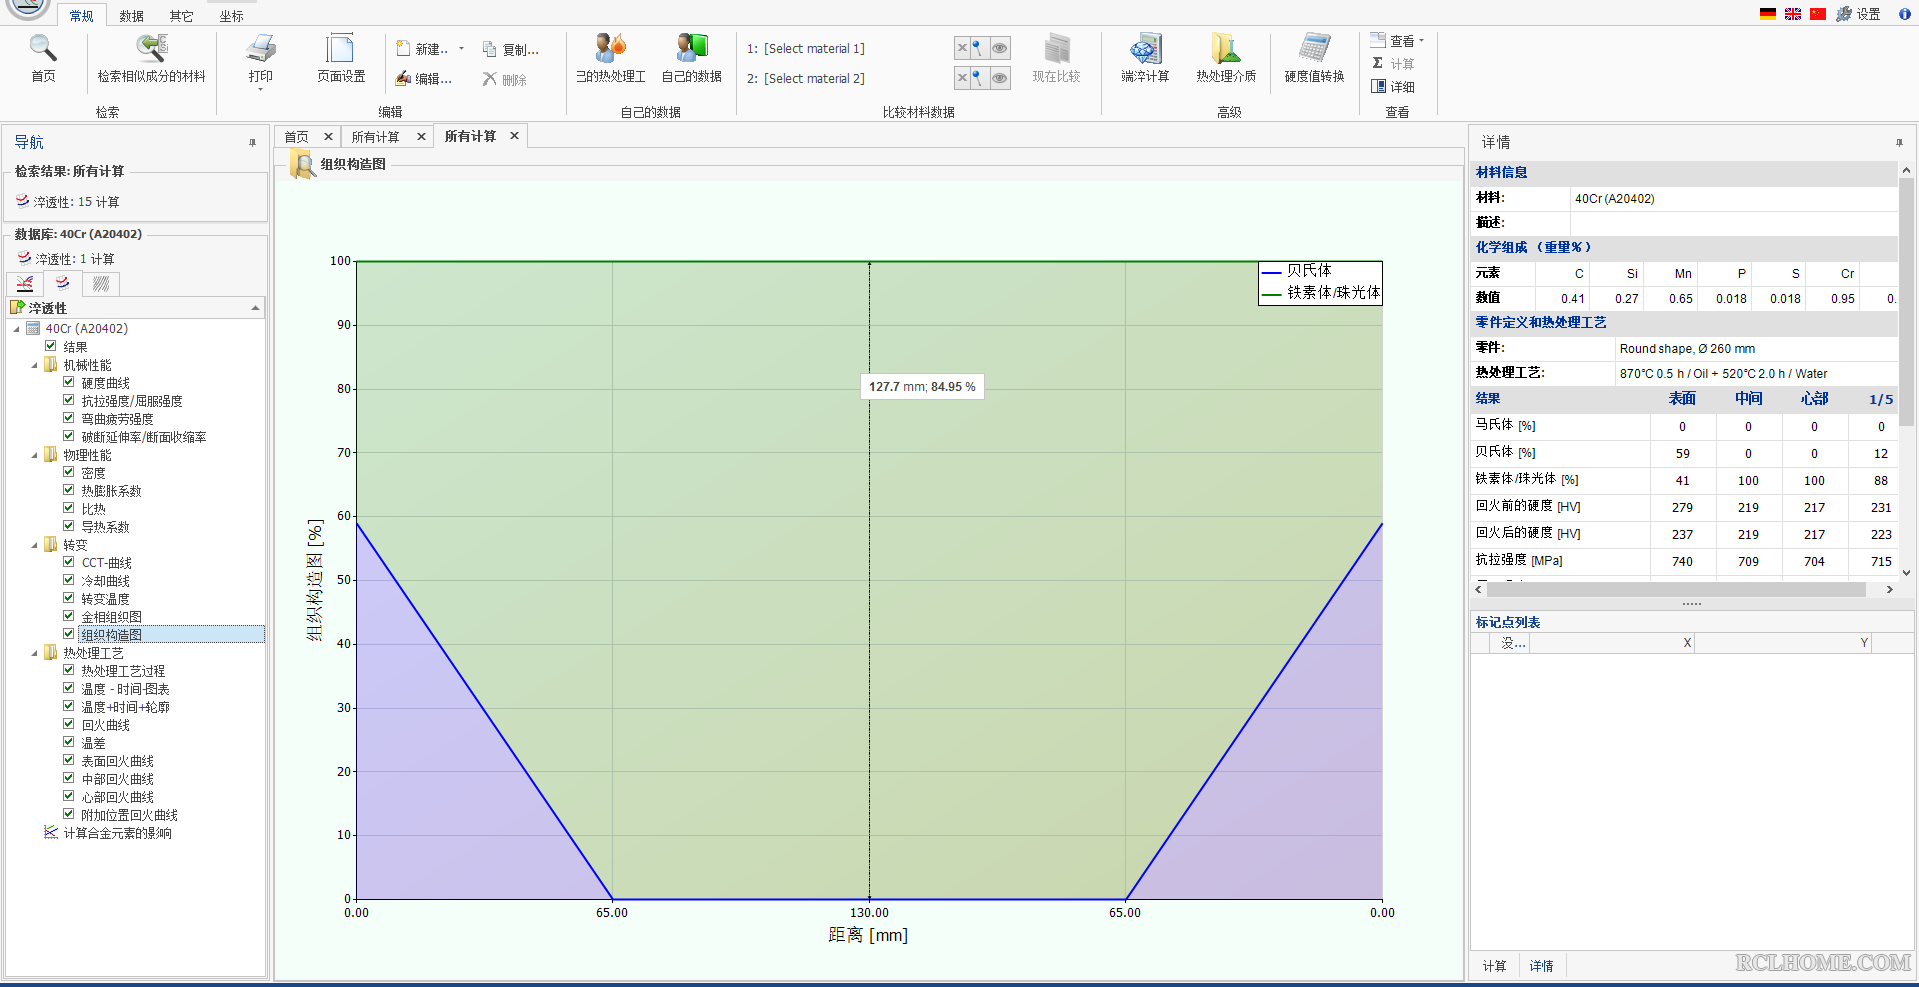The height and width of the screenshot is (987, 1919).
Task: Collapse the 转变 folder
Action: [x=34, y=545]
